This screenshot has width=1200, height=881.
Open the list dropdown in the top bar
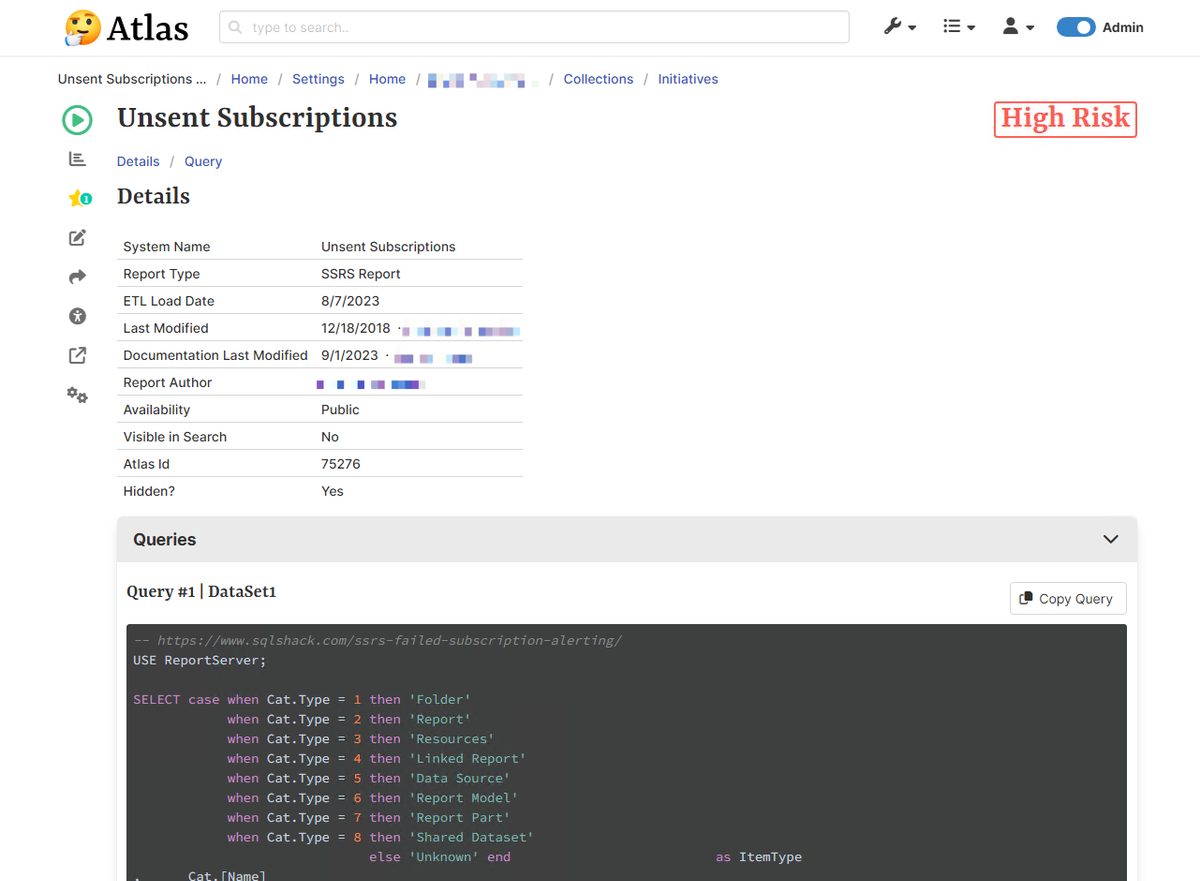tap(958, 27)
